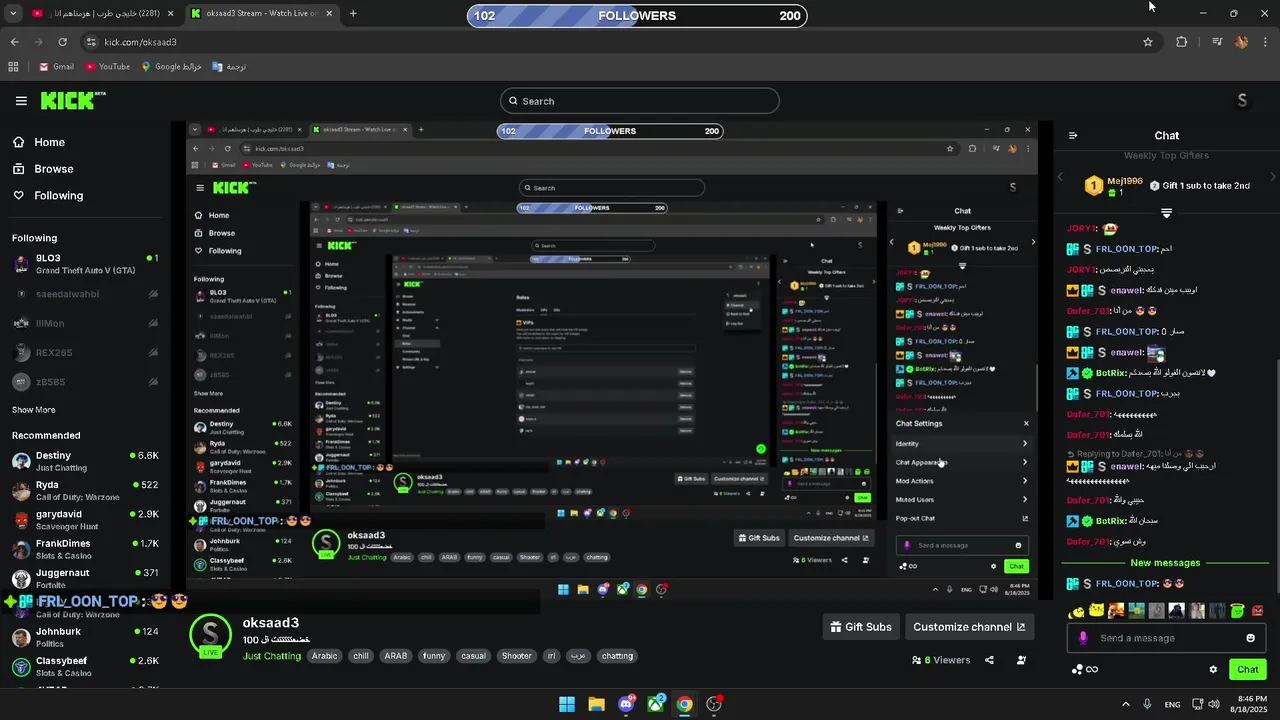Switch to the YouTube browser tab
Image resolution: width=1280 pixels, height=720 pixels.
100,13
